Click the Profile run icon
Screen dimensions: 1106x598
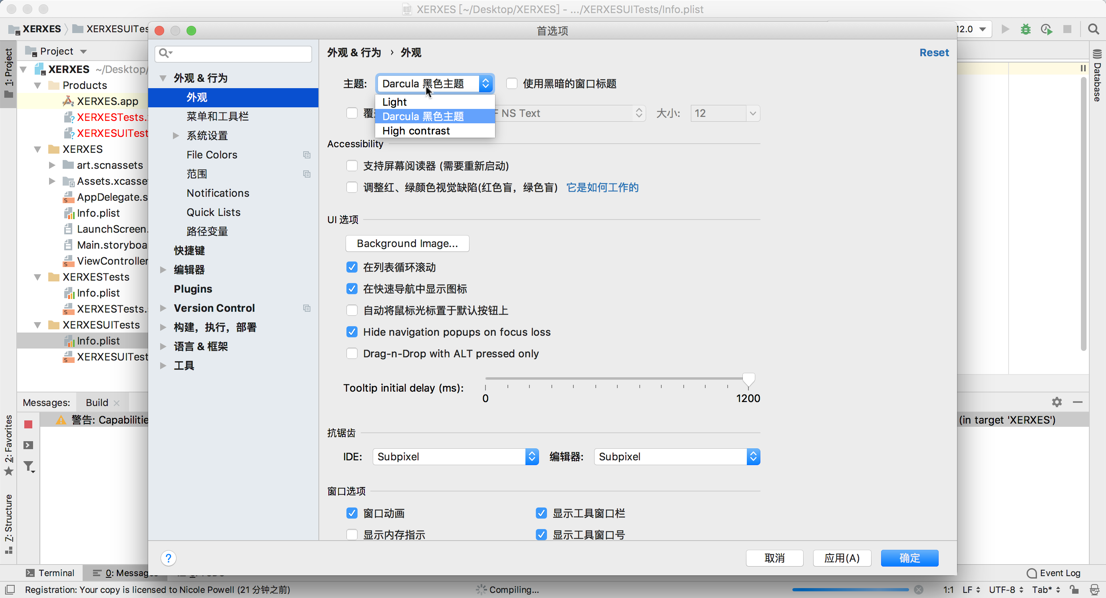click(x=1047, y=29)
